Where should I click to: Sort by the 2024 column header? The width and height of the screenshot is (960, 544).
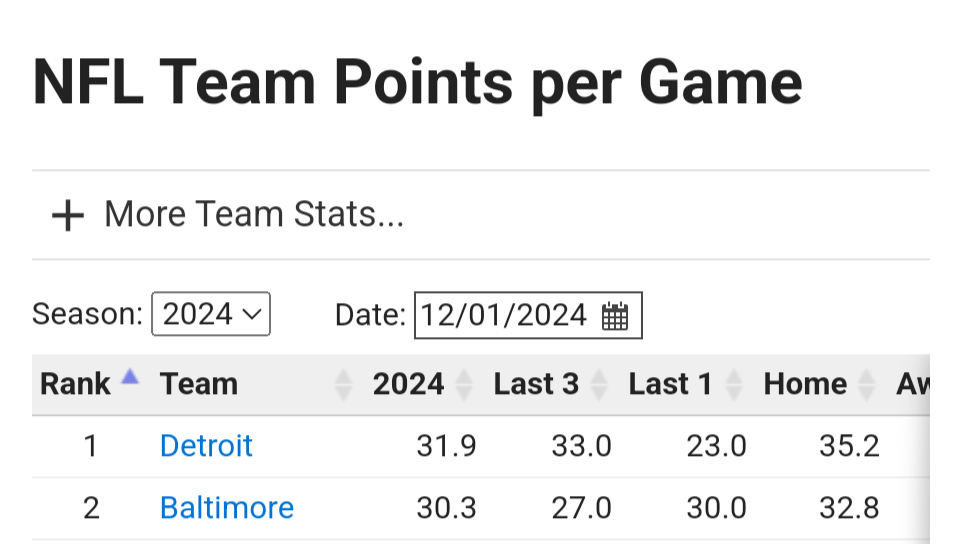click(408, 384)
